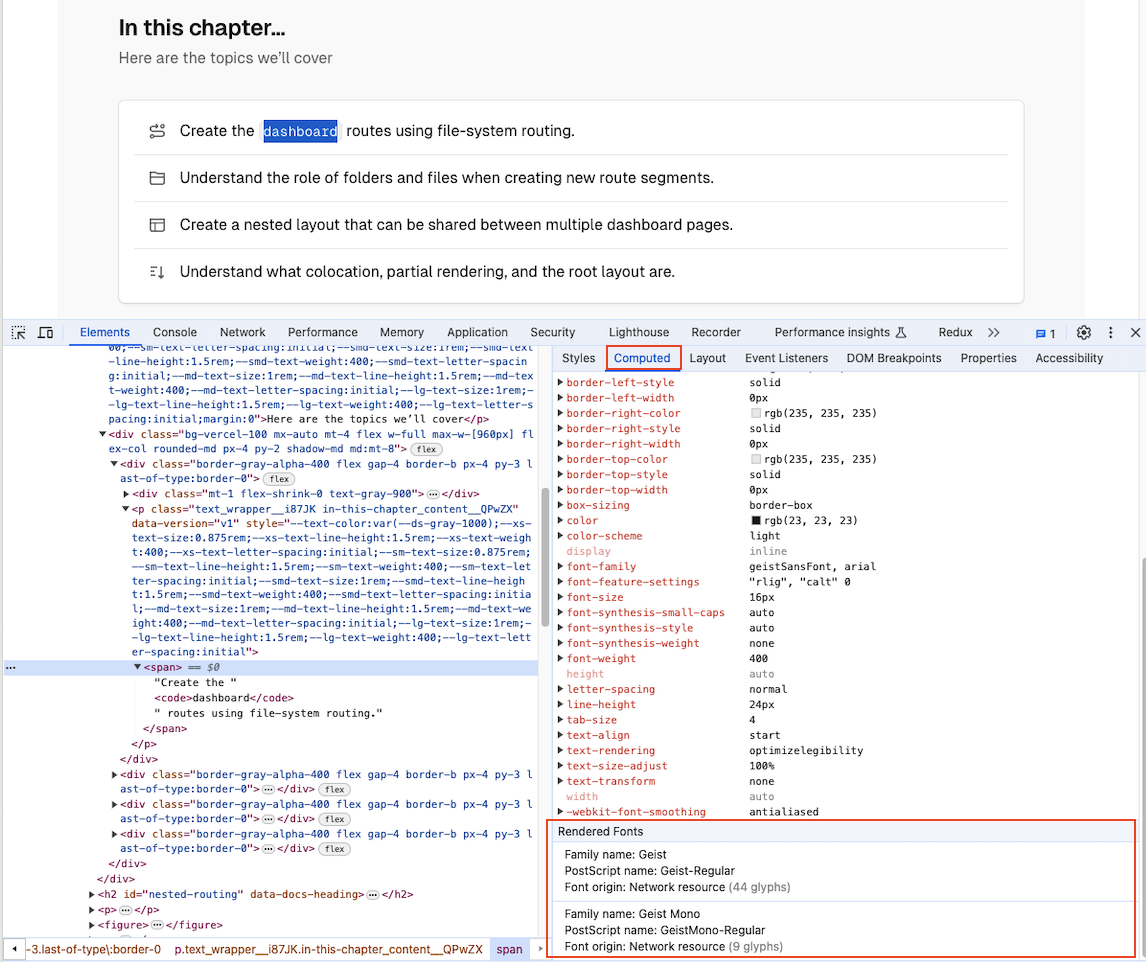The height and width of the screenshot is (962, 1146).
Task: Select span in the breadcrumb bar
Action: click(510, 949)
